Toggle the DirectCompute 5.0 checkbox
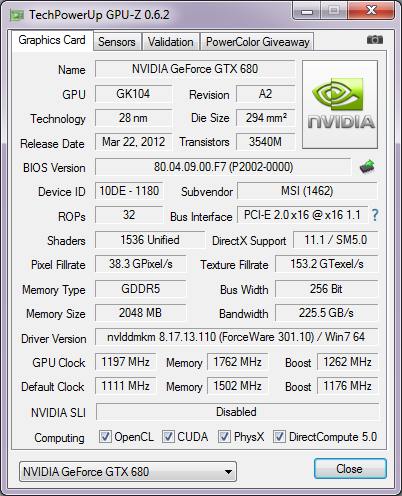Viewport: 402px width, 496px height. (279, 436)
